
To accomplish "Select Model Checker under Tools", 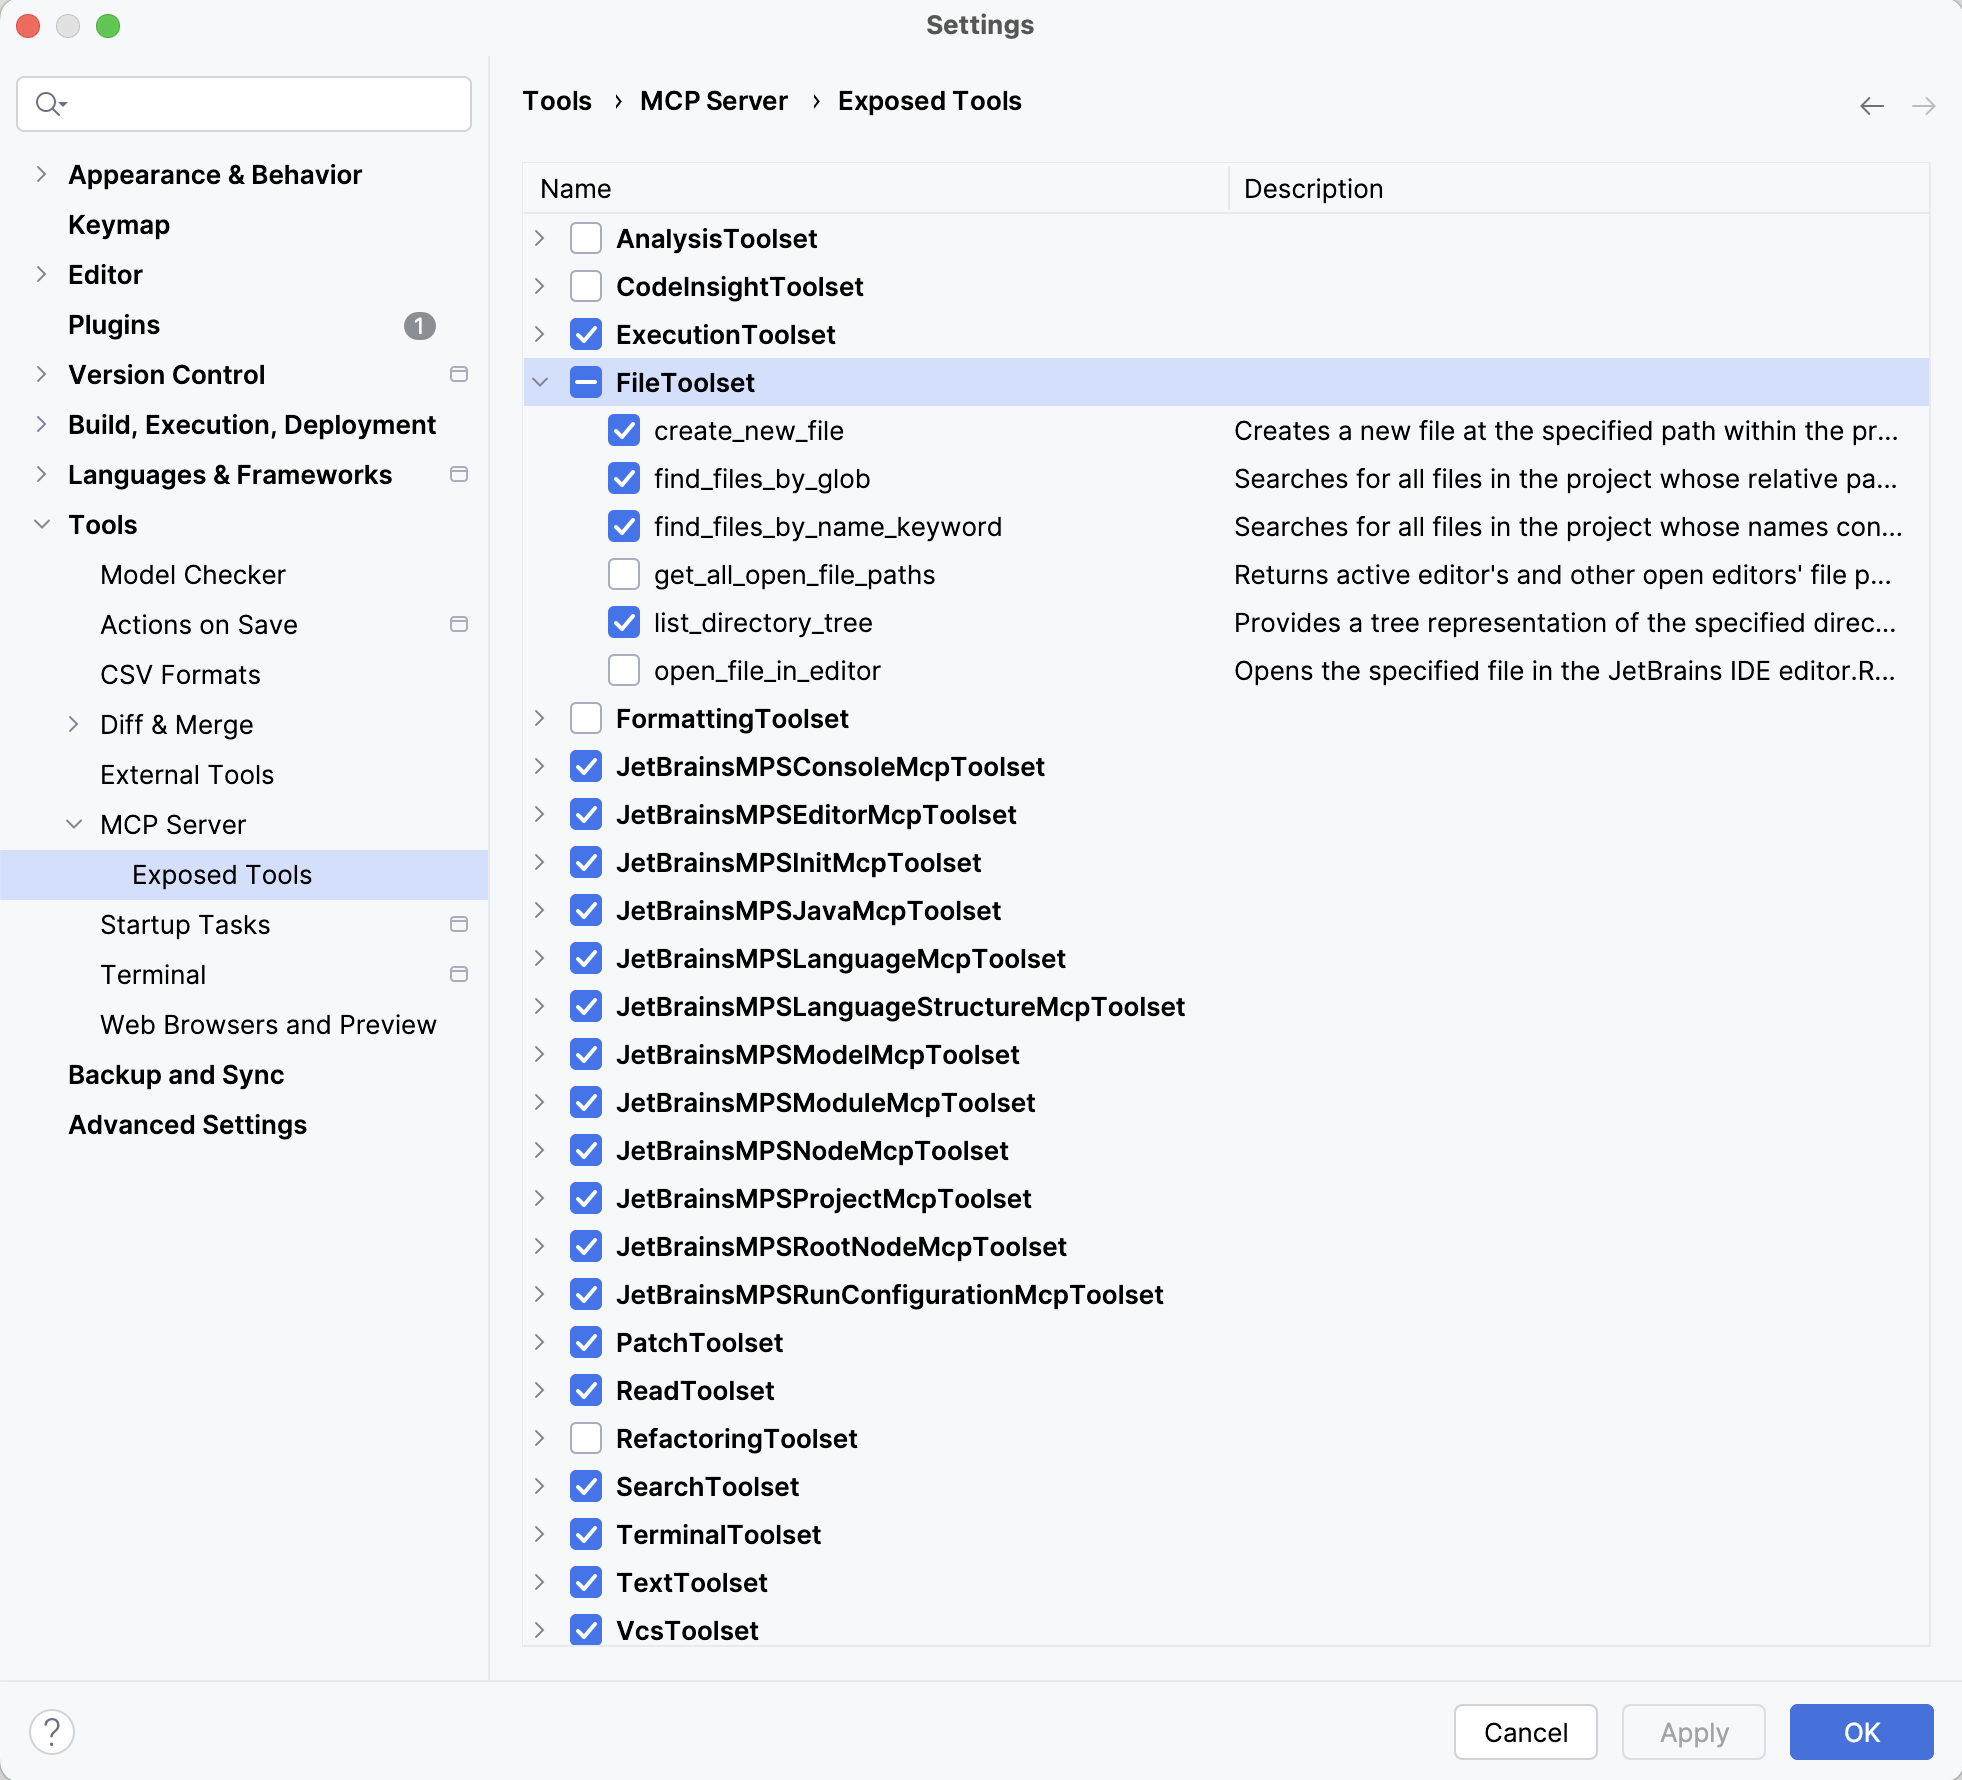I will (x=193, y=575).
